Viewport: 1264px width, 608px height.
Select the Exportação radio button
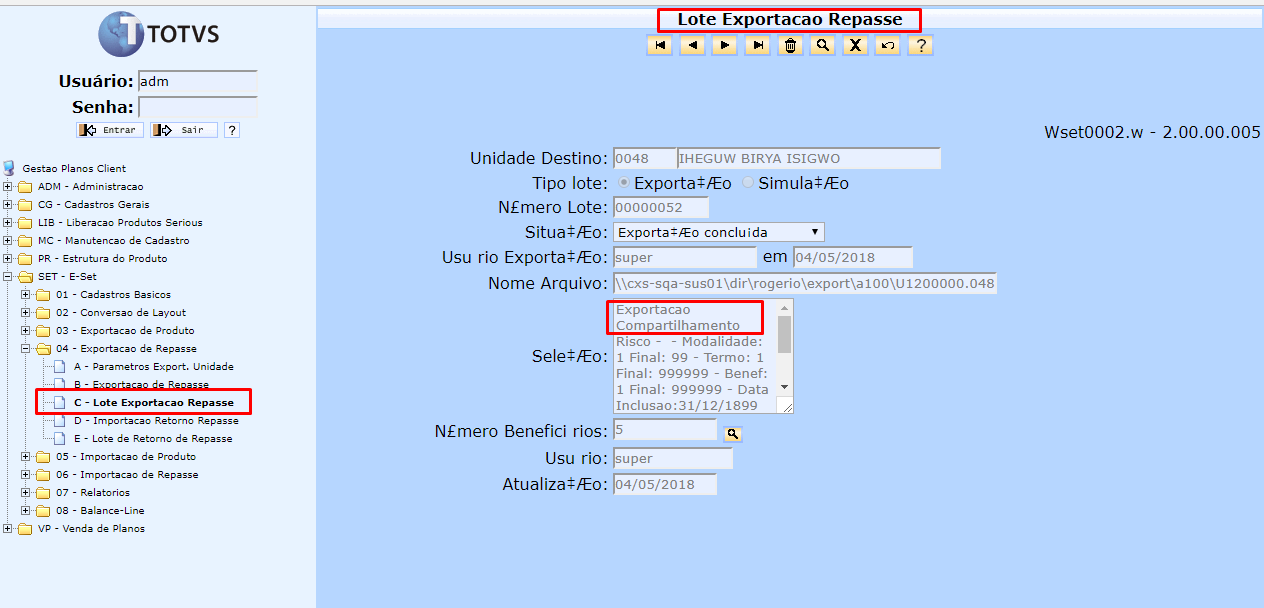tap(624, 183)
